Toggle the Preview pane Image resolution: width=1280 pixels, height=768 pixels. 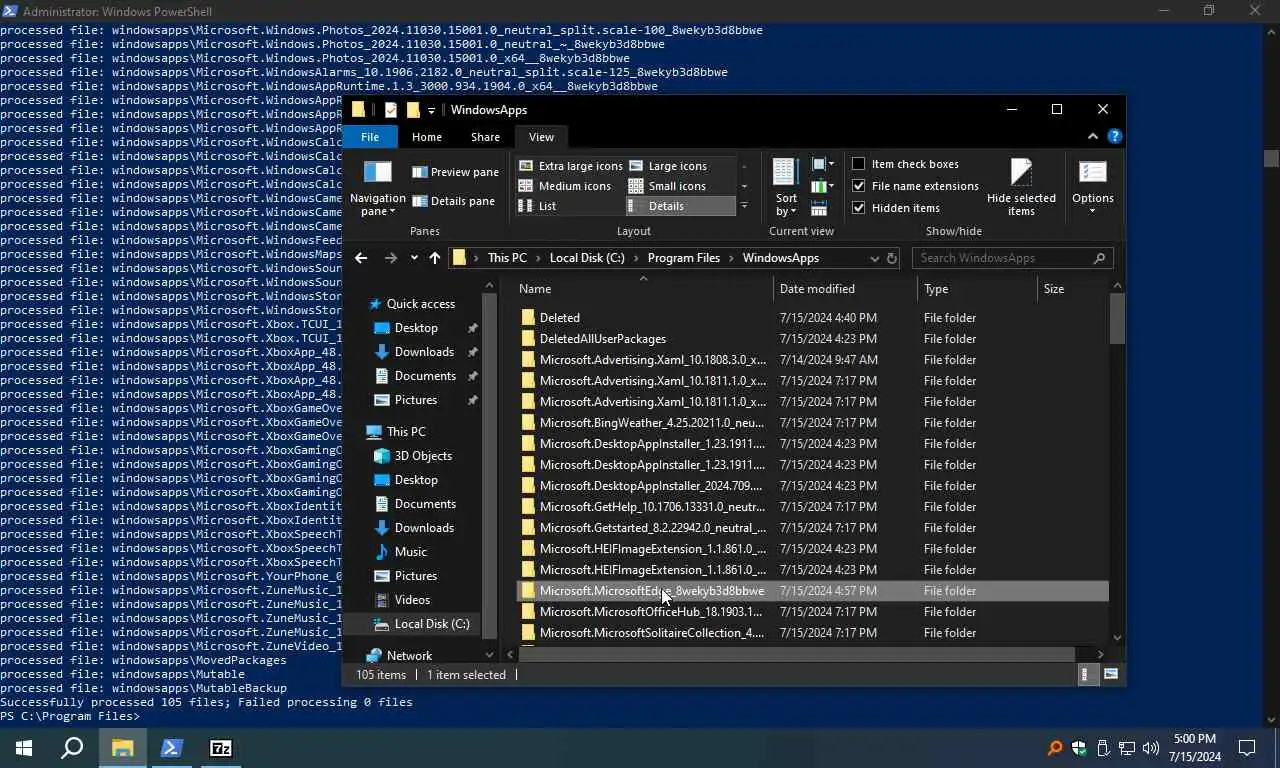coord(455,172)
